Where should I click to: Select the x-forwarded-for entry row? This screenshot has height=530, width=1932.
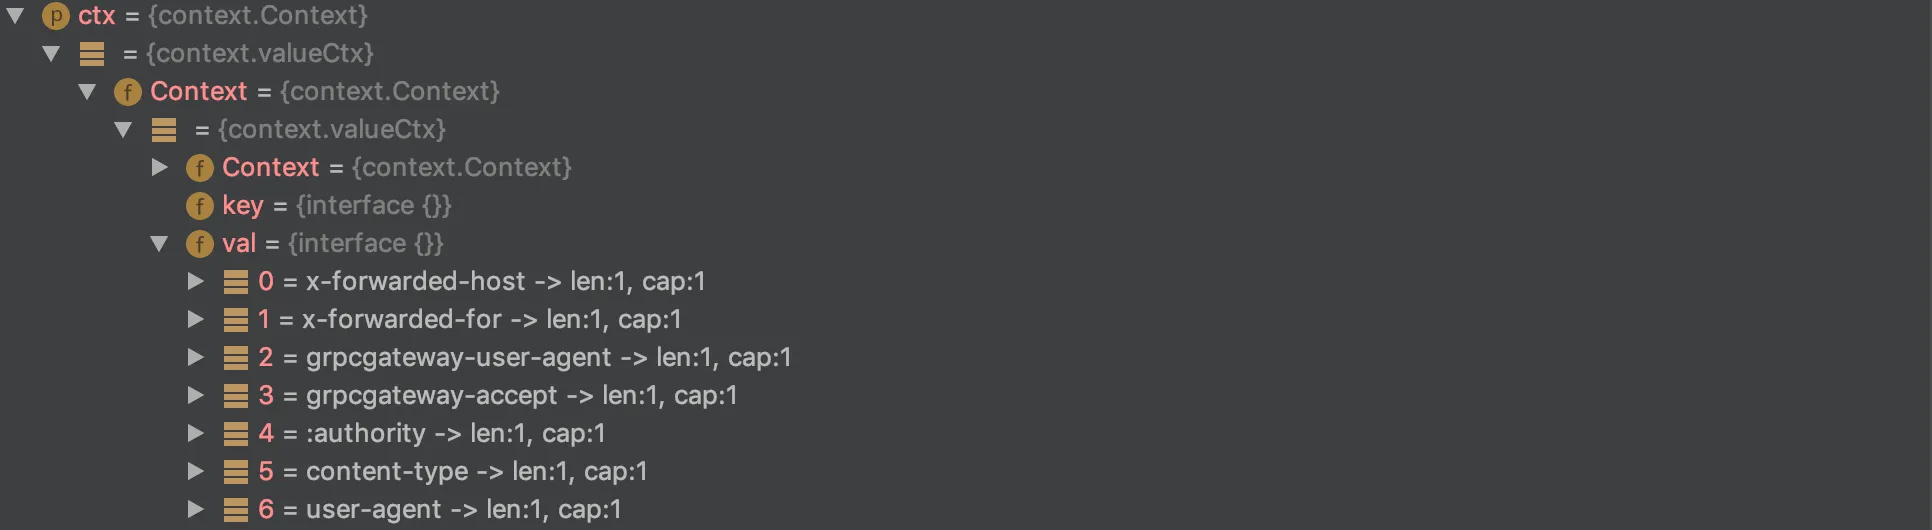pos(453,320)
